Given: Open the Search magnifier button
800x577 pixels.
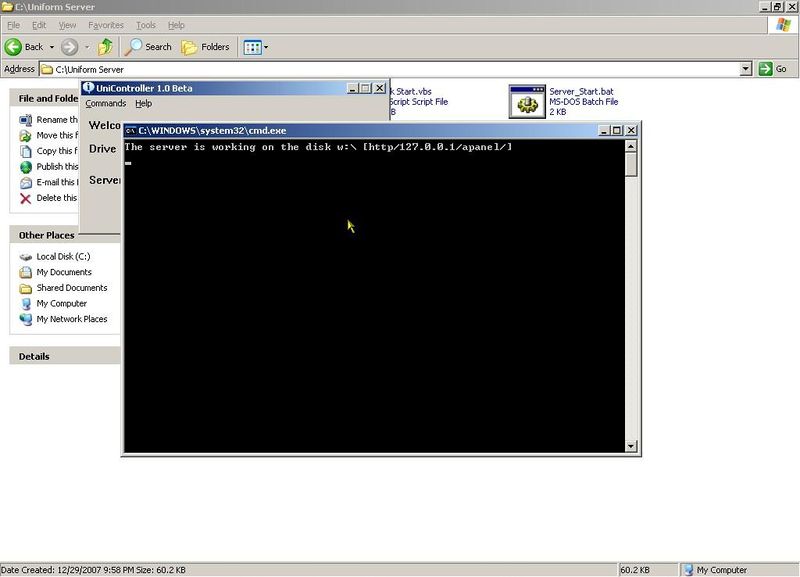Looking at the screenshot, I should click(x=148, y=47).
